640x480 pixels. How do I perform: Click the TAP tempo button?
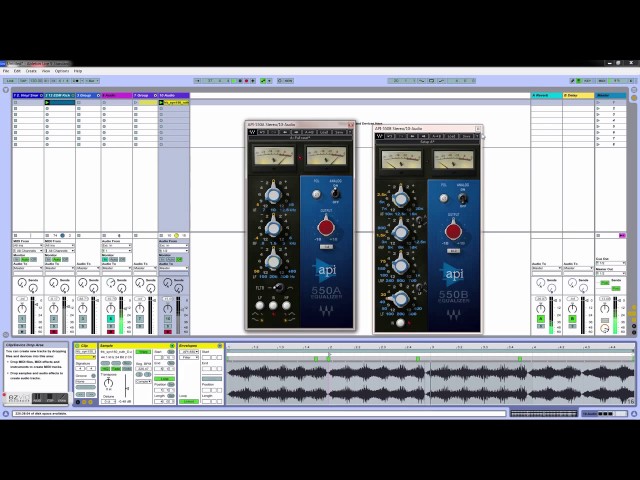[23, 81]
